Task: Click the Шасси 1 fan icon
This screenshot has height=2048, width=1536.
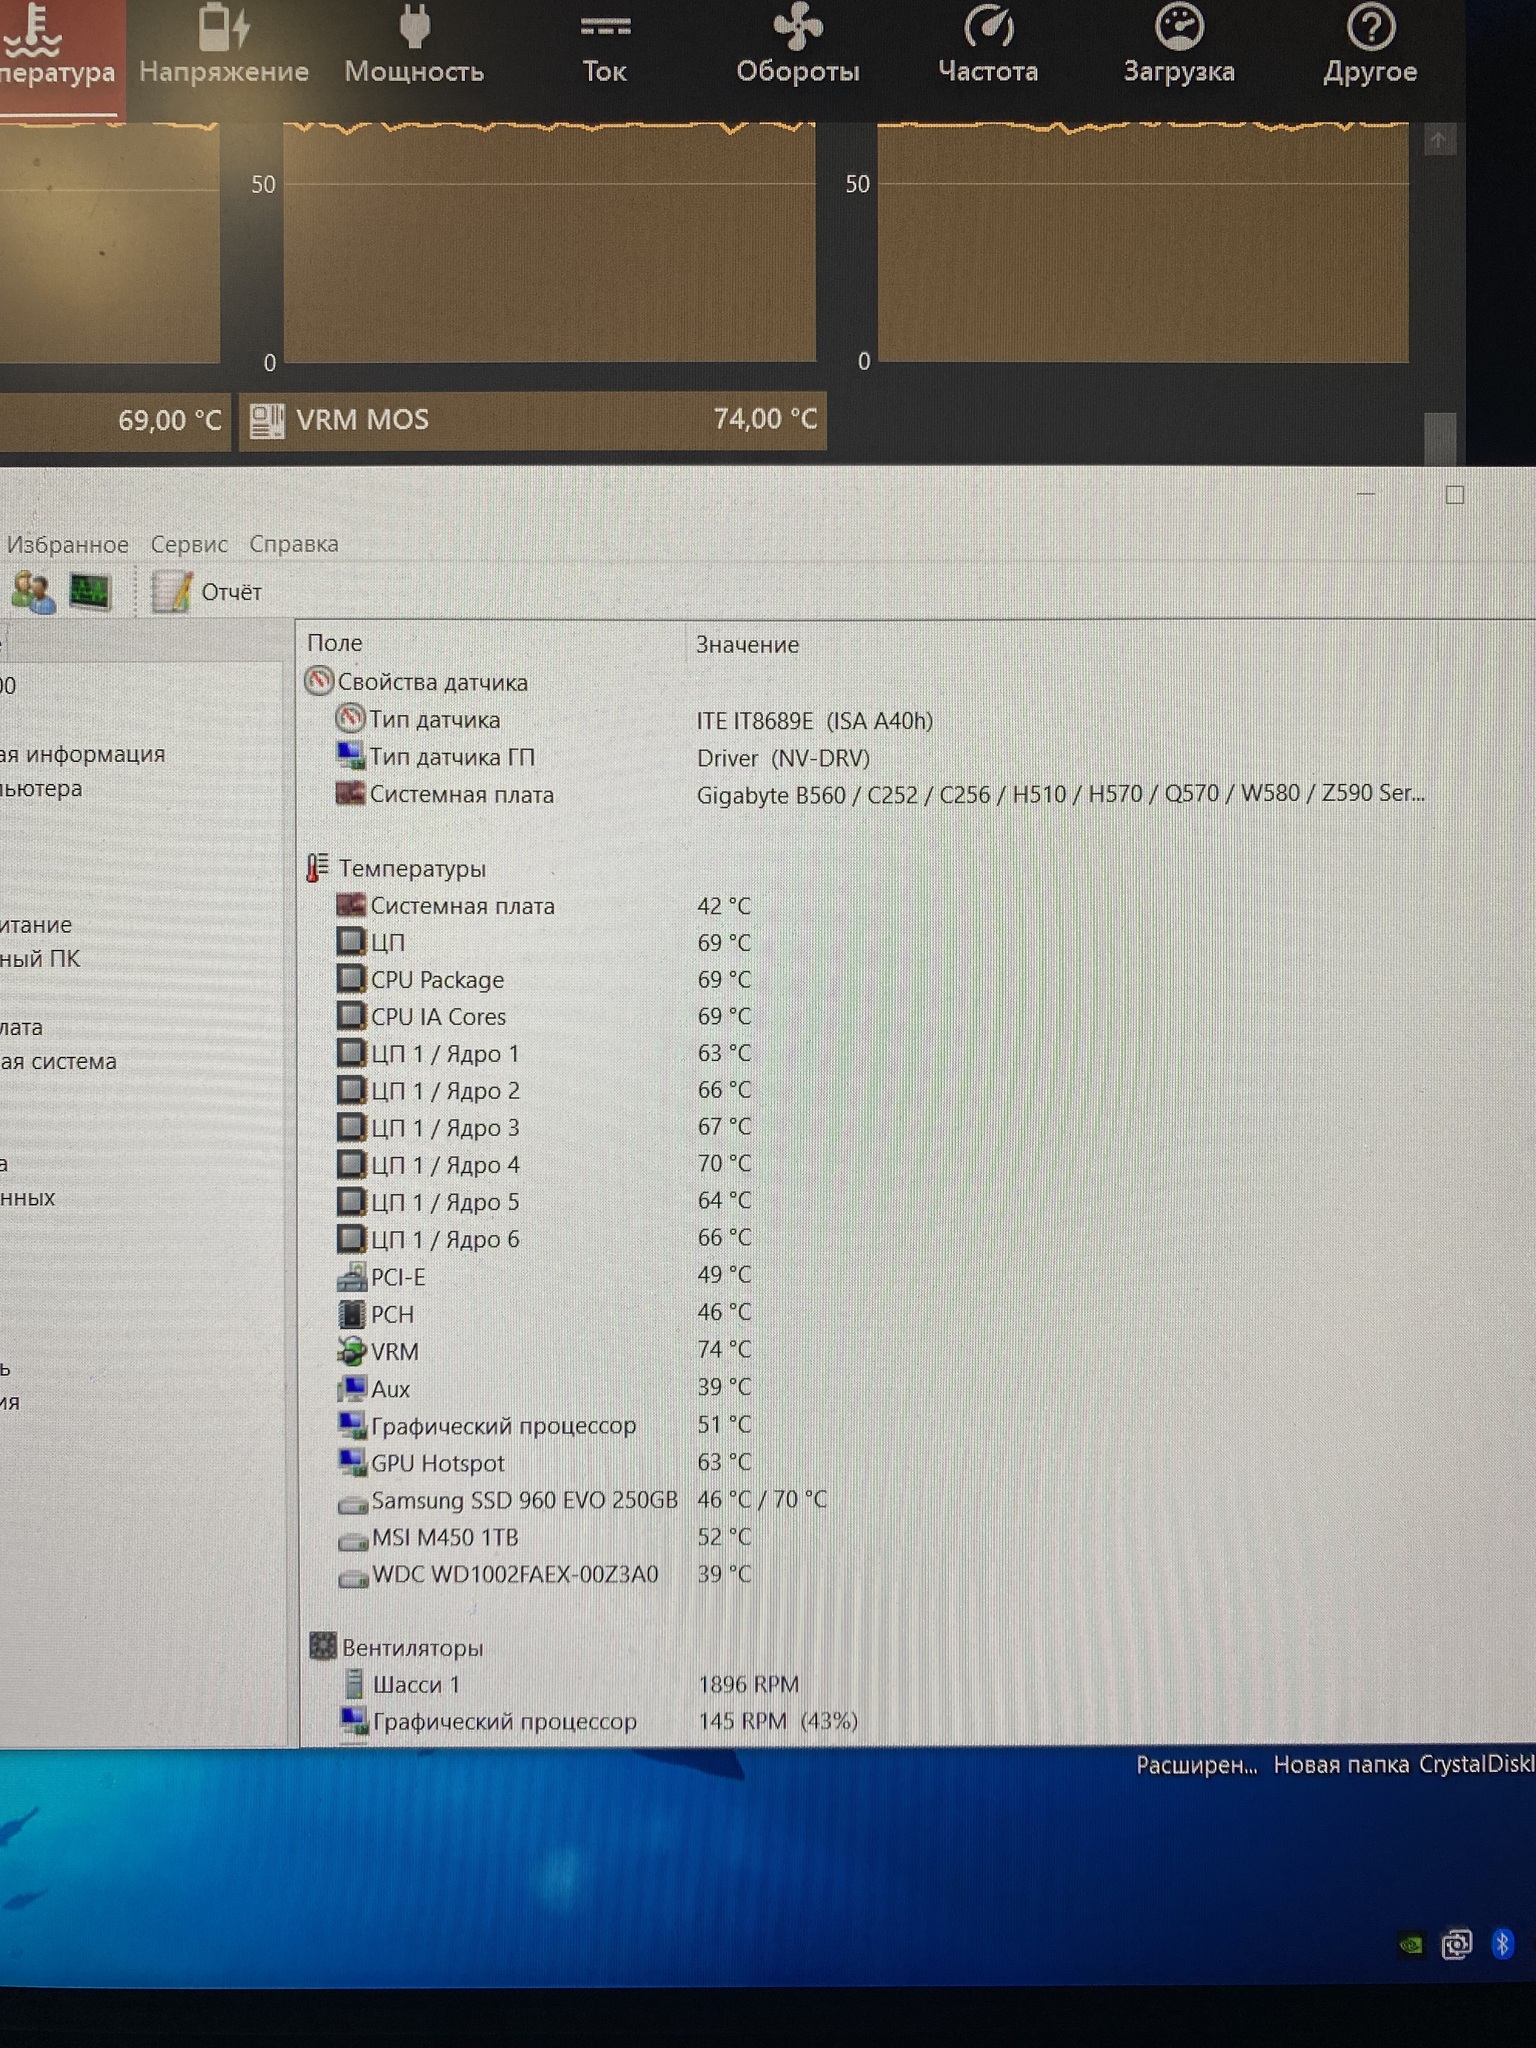Action: pos(354,1684)
